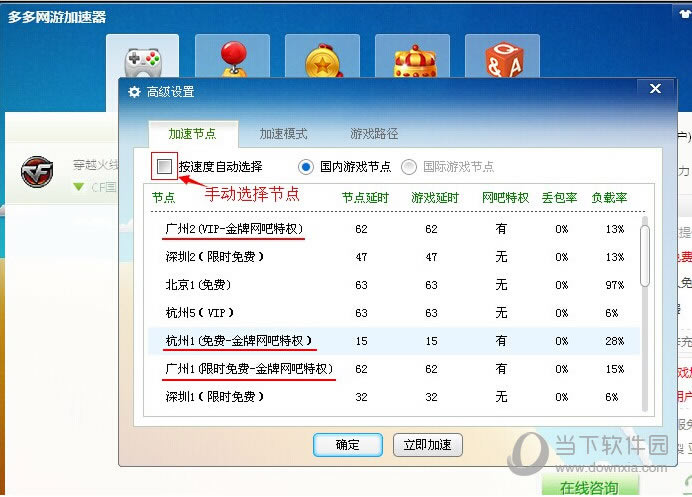This screenshot has height=497, width=692.
Task: Click the 立即加速 button
Action: pos(428,445)
